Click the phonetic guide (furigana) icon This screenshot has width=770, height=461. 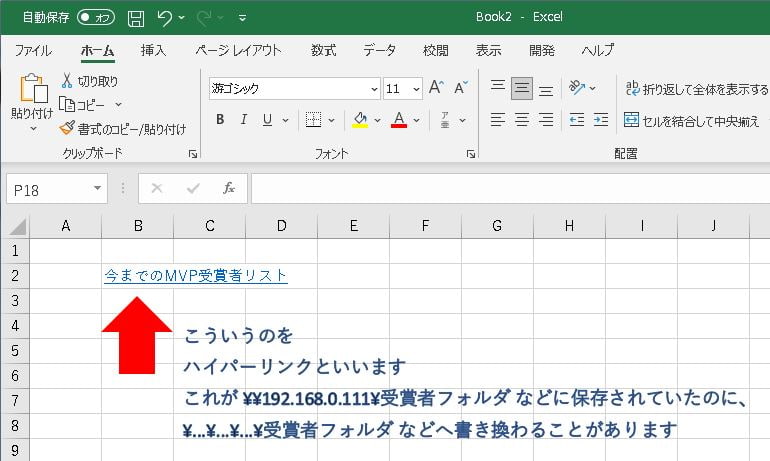(445, 119)
